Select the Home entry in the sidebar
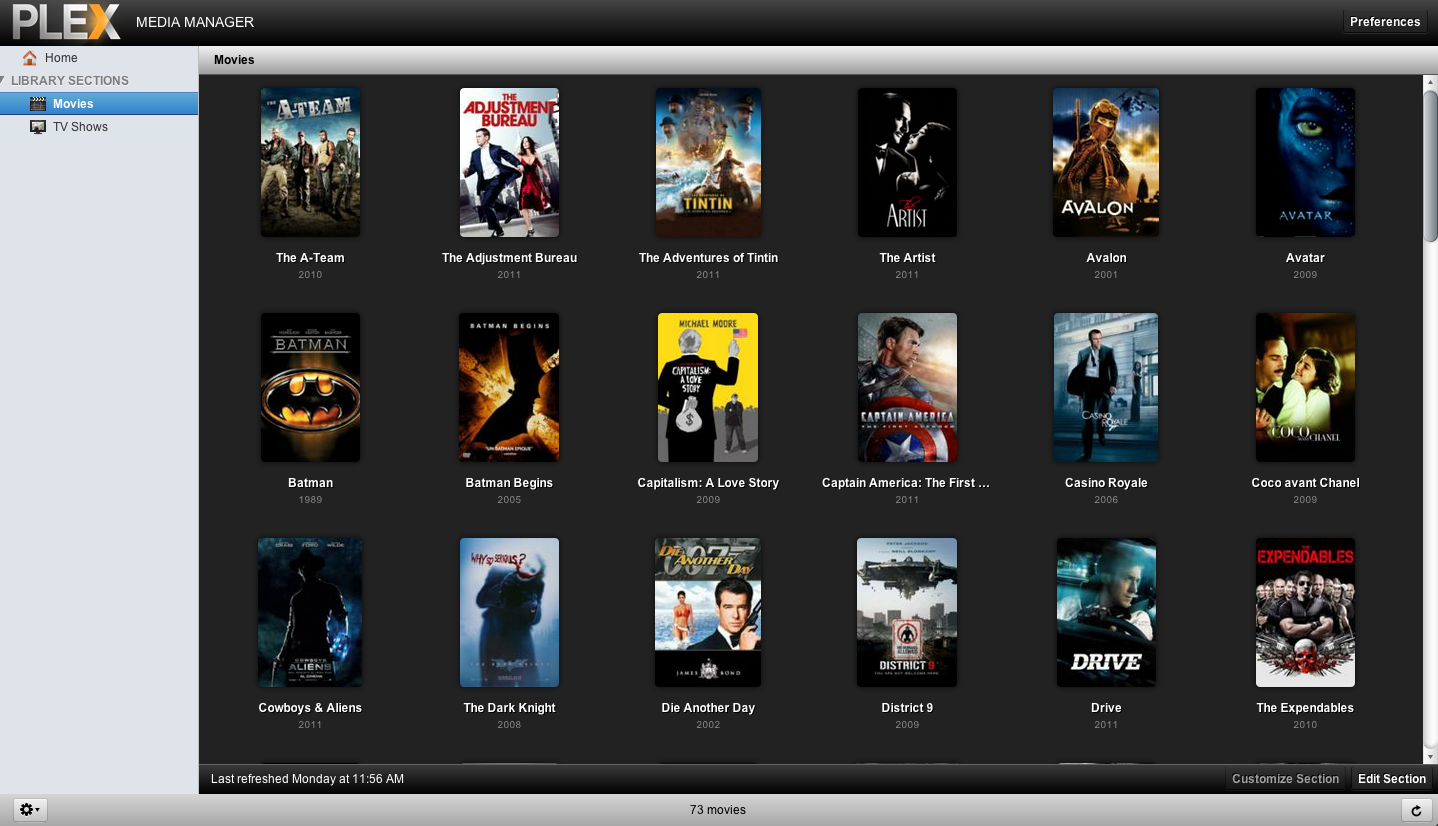1438x826 pixels. pyautogui.click(x=99, y=58)
